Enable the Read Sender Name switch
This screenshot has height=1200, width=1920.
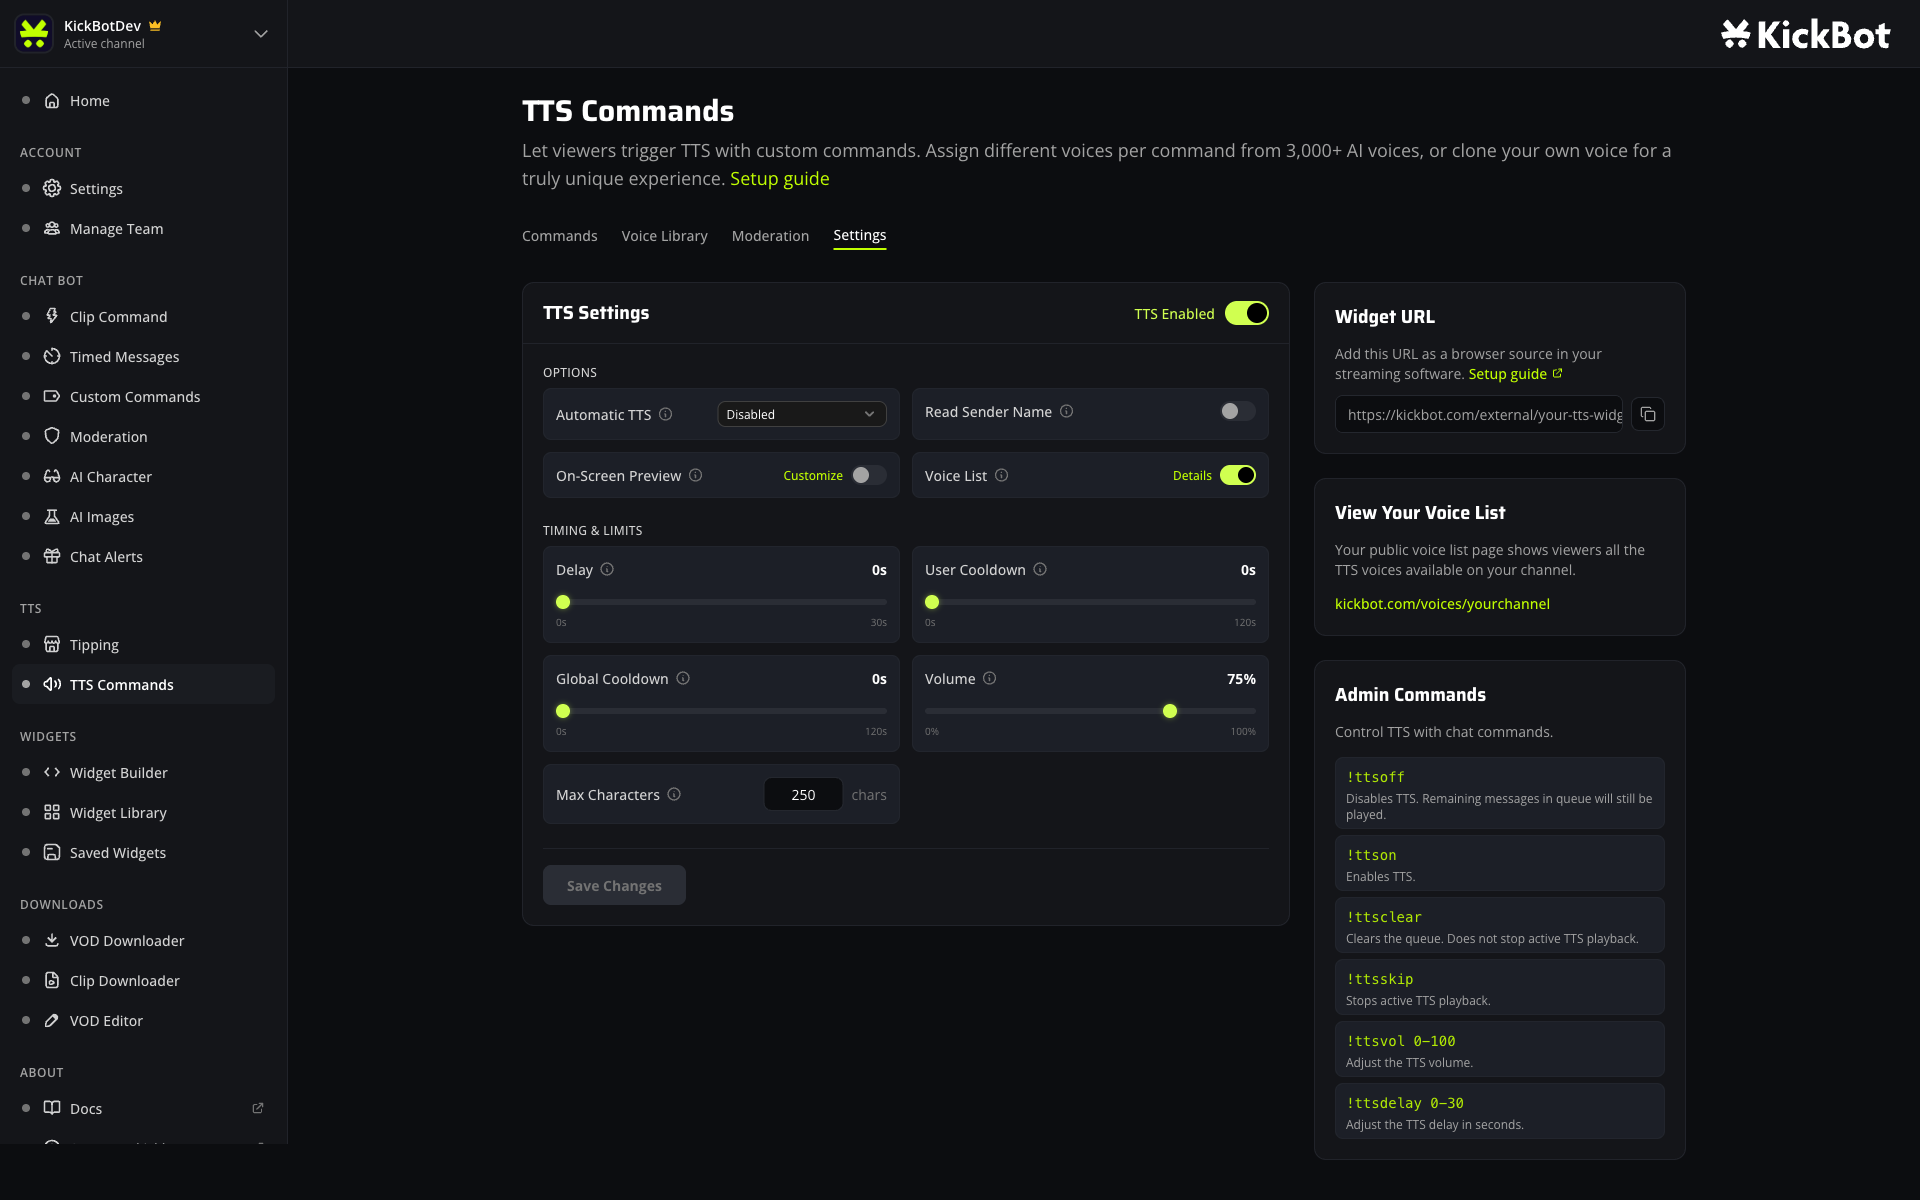(1238, 411)
